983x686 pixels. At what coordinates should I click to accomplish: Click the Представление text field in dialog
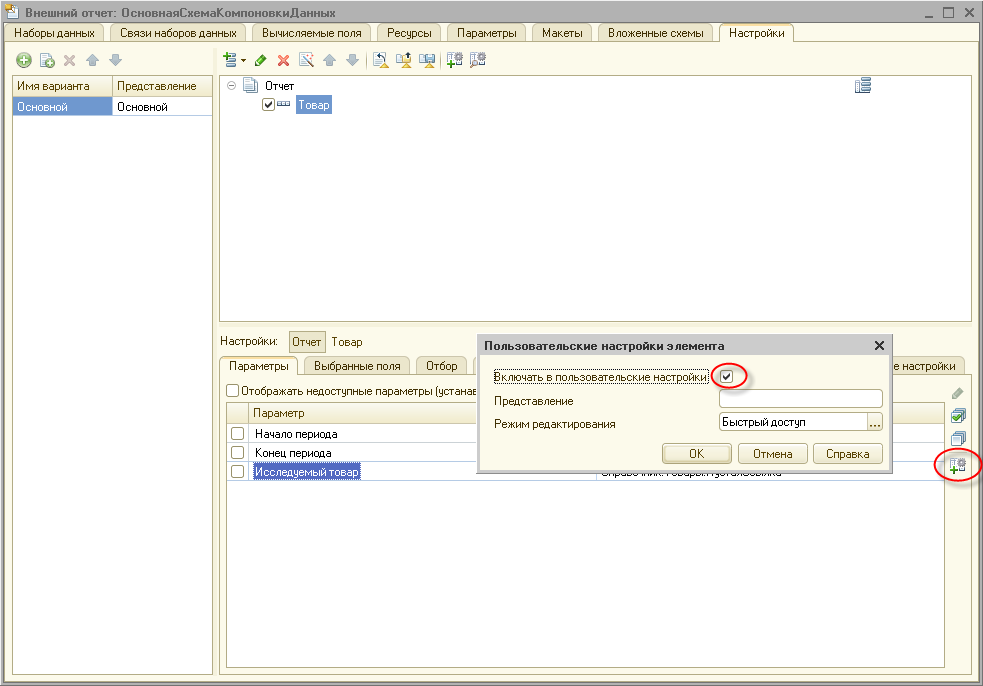(800, 400)
